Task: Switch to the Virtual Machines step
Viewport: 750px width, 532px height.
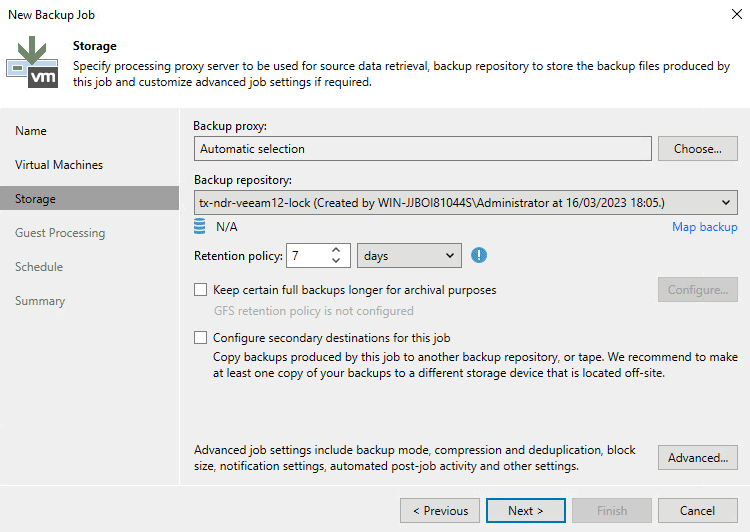Action: tap(59, 165)
